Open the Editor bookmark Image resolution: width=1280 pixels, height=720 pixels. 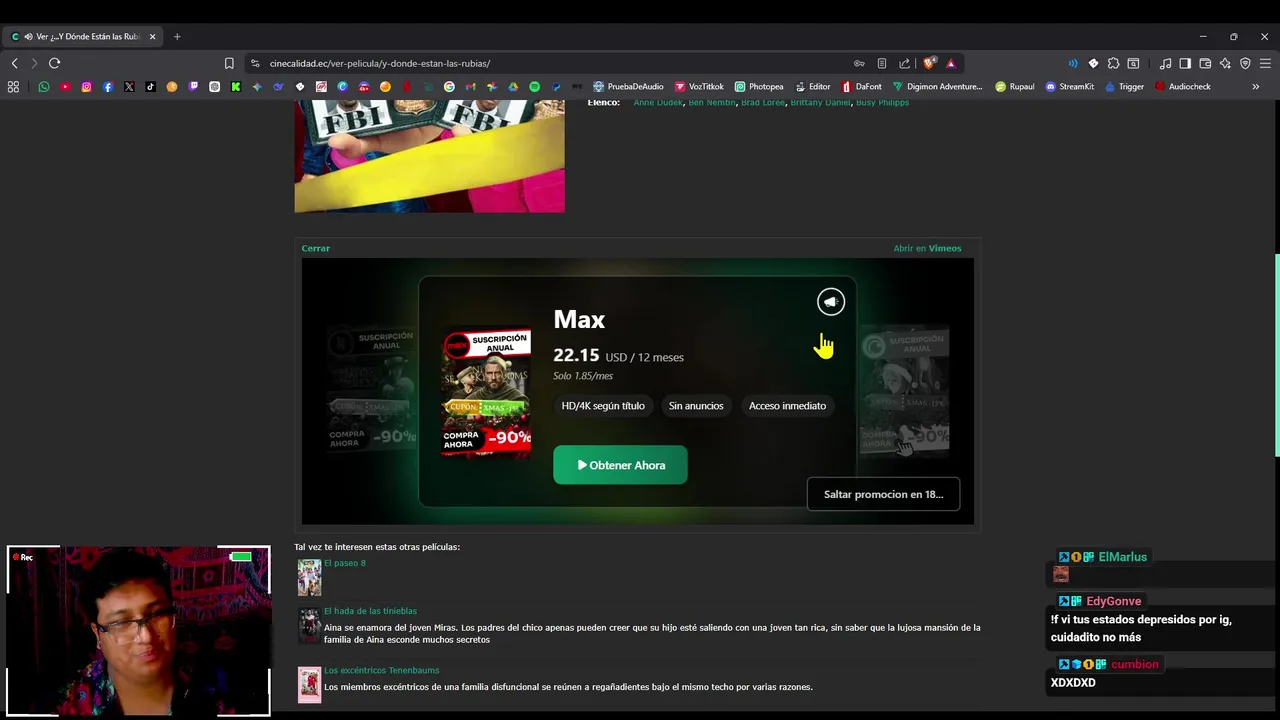pyautogui.click(x=813, y=87)
